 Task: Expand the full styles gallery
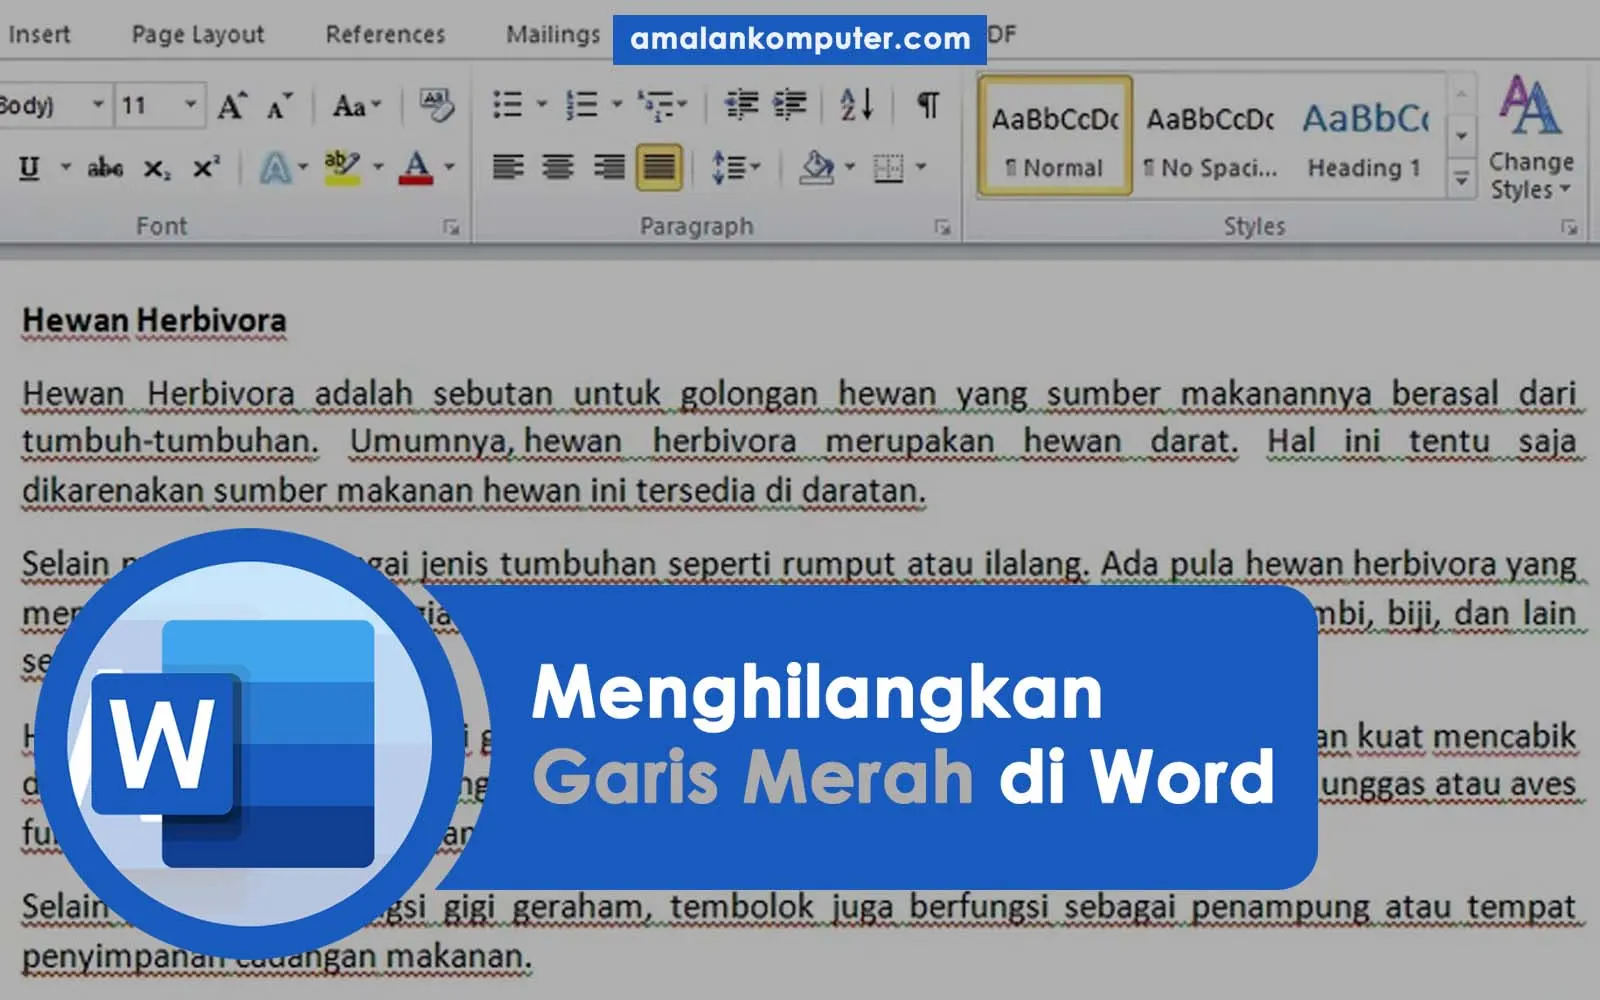[1461, 180]
